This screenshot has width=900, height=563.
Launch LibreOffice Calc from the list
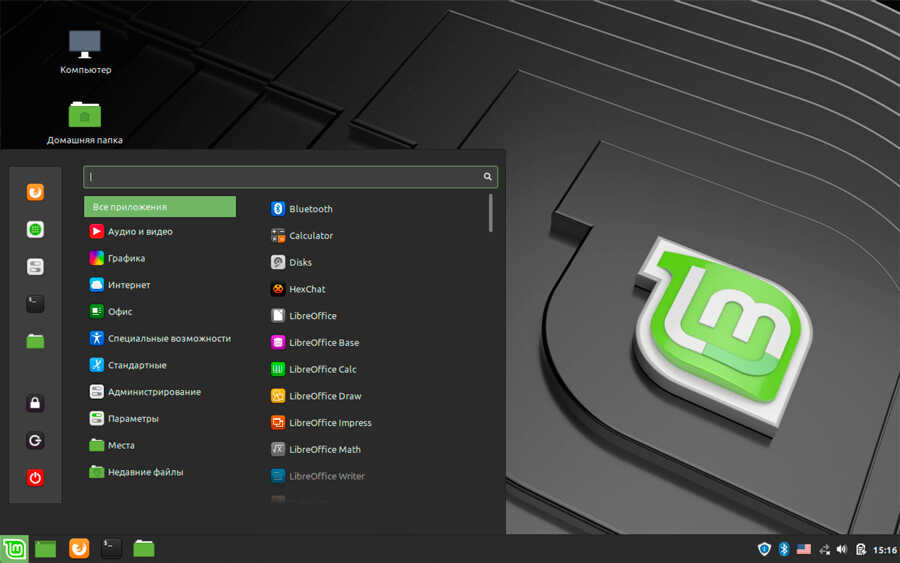click(x=322, y=369)
